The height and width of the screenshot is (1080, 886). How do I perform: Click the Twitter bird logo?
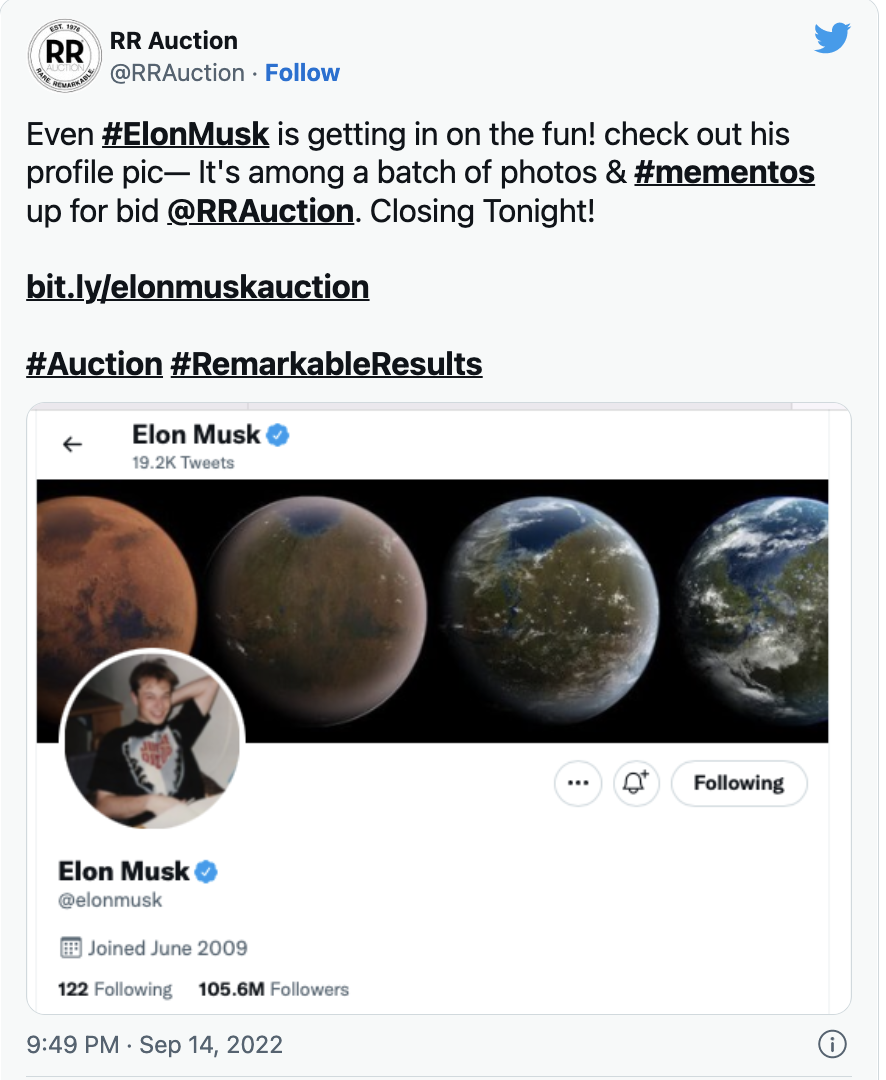click(x=831, y=39)
